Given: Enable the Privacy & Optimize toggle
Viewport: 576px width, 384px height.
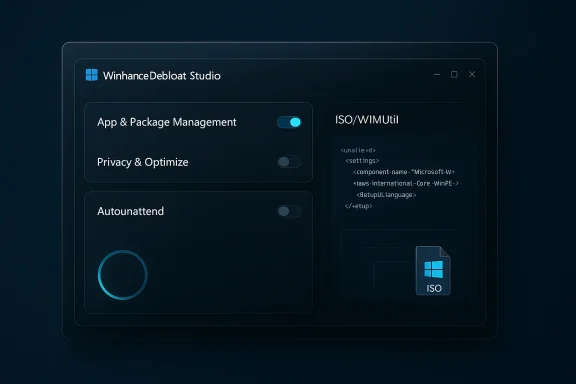Looking at the screenshot, I should [x=289, y=162].
